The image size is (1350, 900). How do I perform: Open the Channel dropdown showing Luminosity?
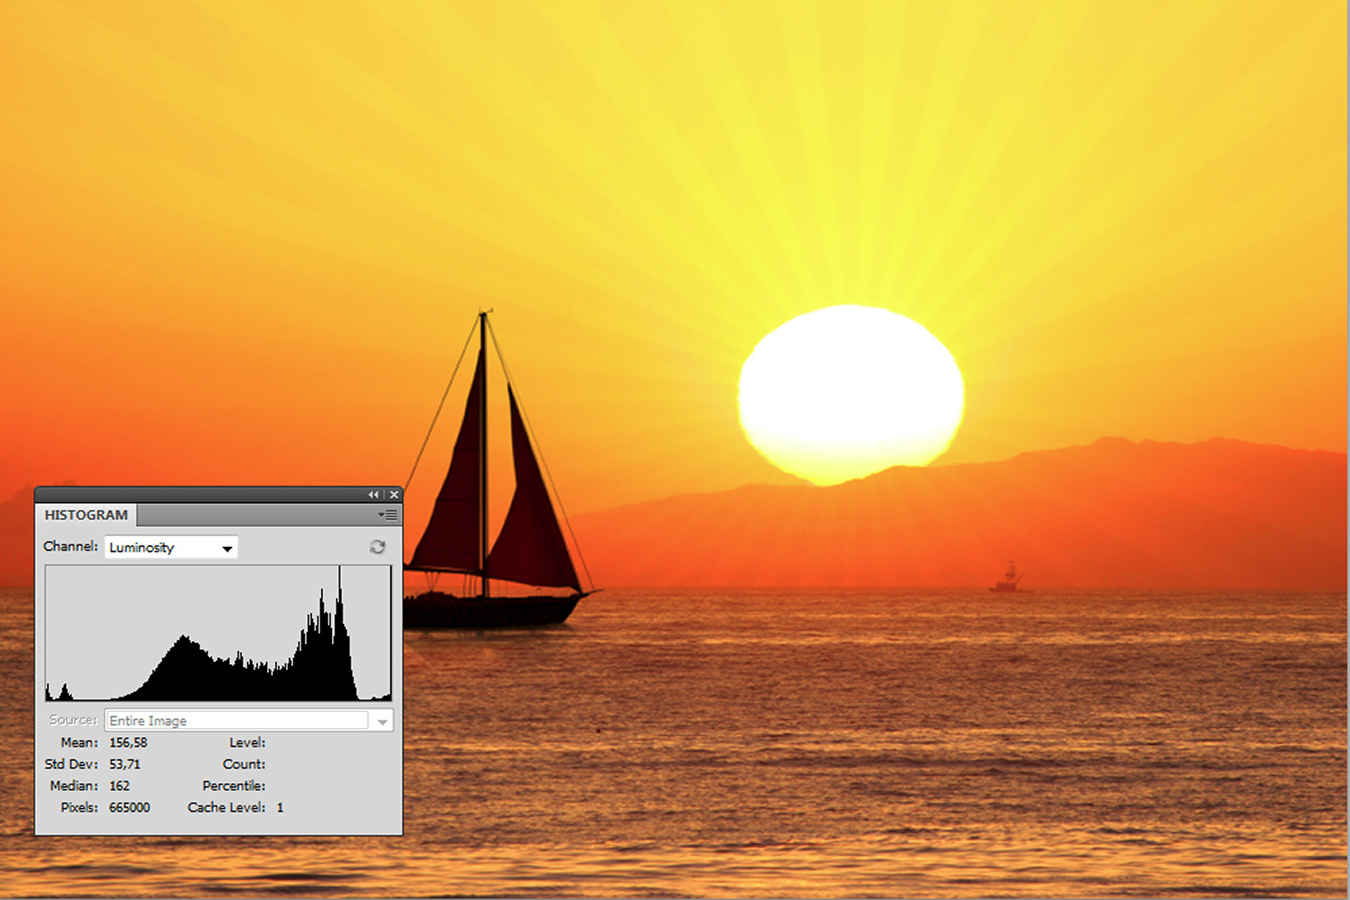[171, 547]
